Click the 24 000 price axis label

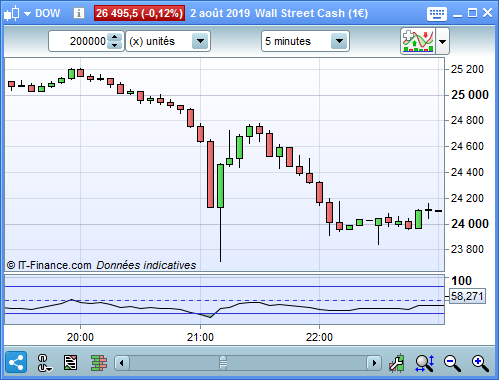click(x=470, y=224)
